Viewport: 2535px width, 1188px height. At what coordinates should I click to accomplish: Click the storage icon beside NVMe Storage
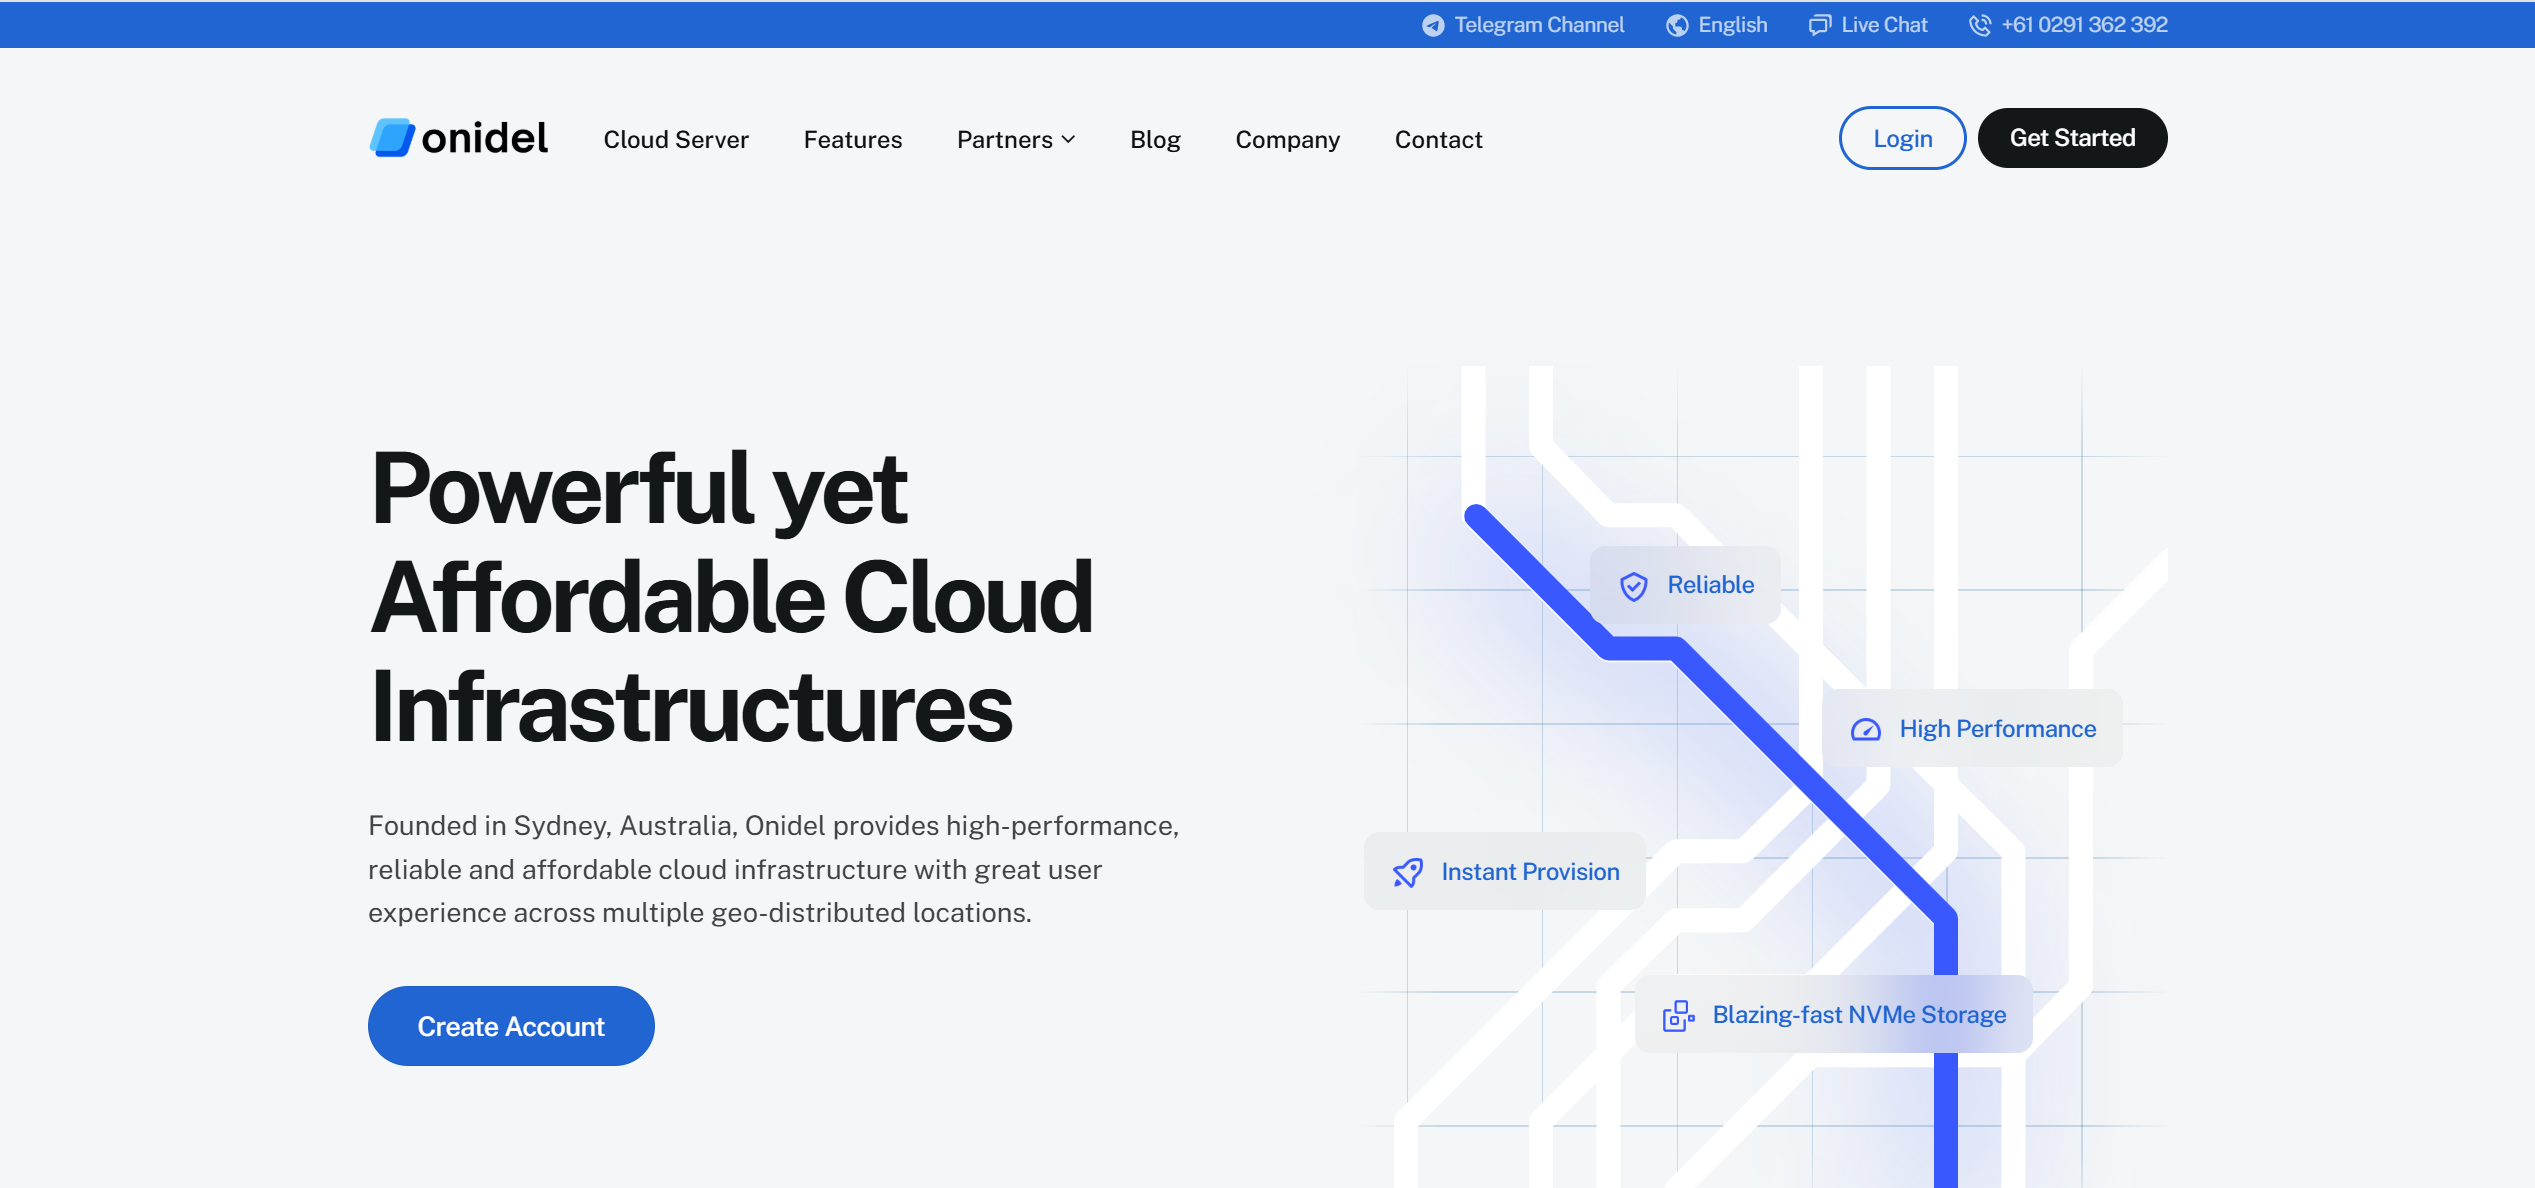[1679, 1016]
